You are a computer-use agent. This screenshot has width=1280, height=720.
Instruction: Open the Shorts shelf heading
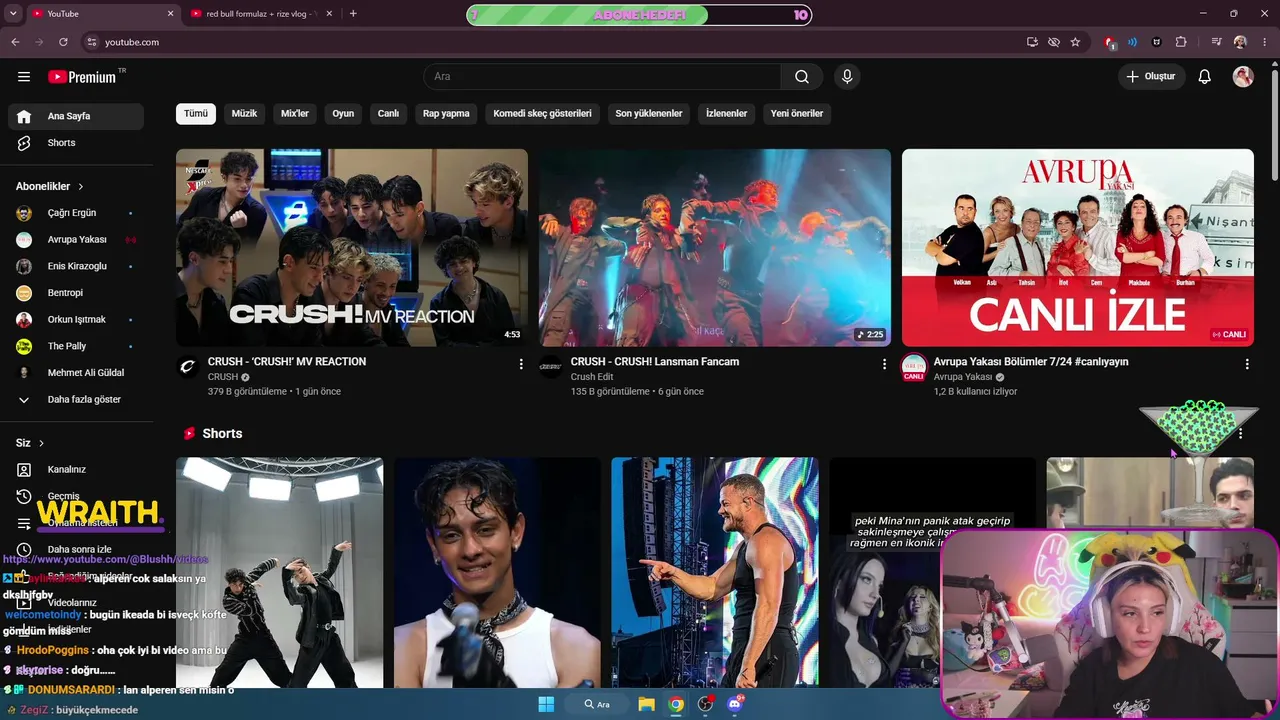[222, 434]
